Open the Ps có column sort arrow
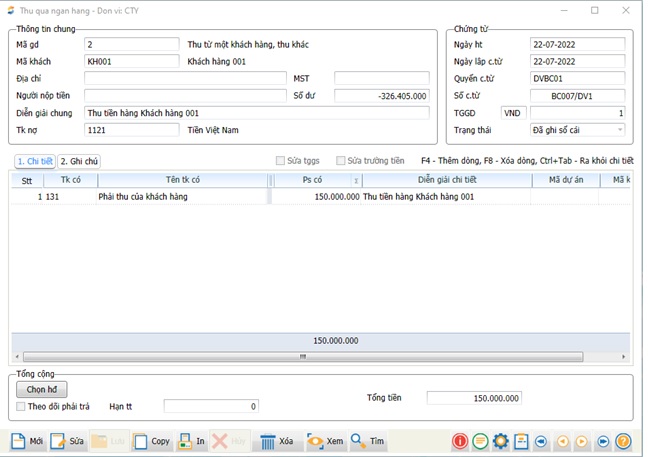This screenshot has height=457, width=648. pos(356,181)
